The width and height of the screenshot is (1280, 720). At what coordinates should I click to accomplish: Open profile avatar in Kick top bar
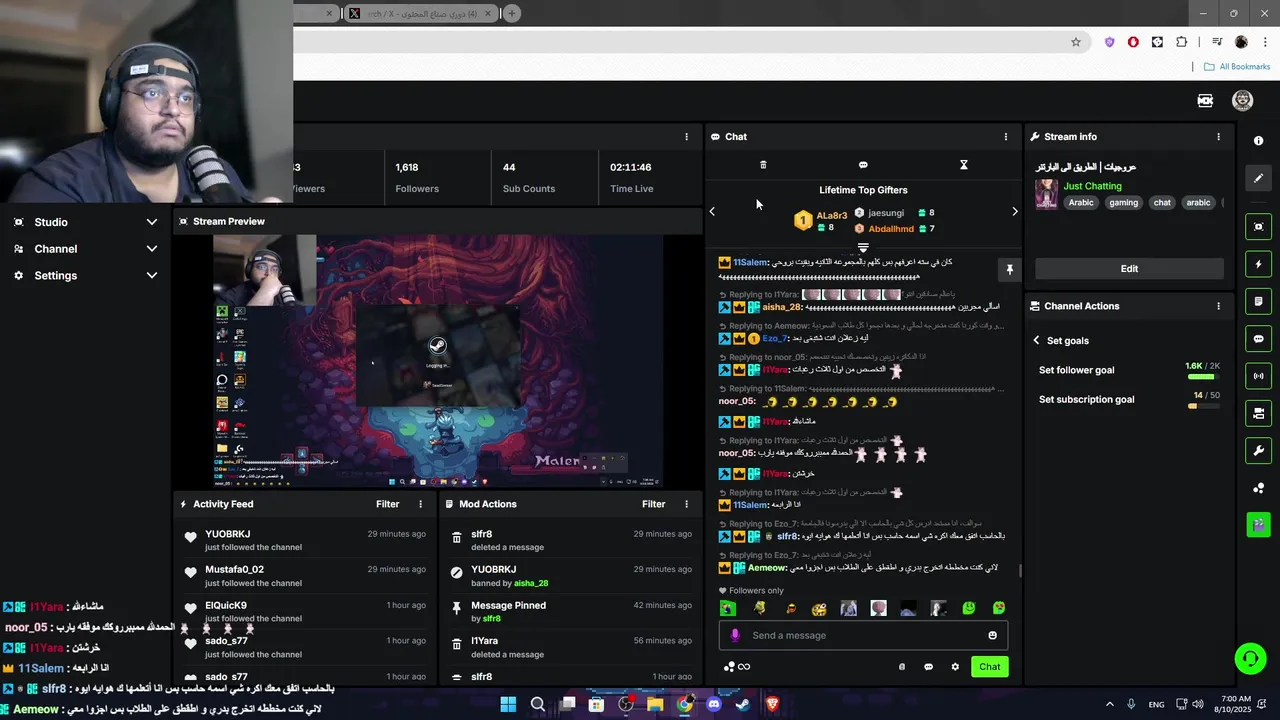click(x=1242, y=100)
